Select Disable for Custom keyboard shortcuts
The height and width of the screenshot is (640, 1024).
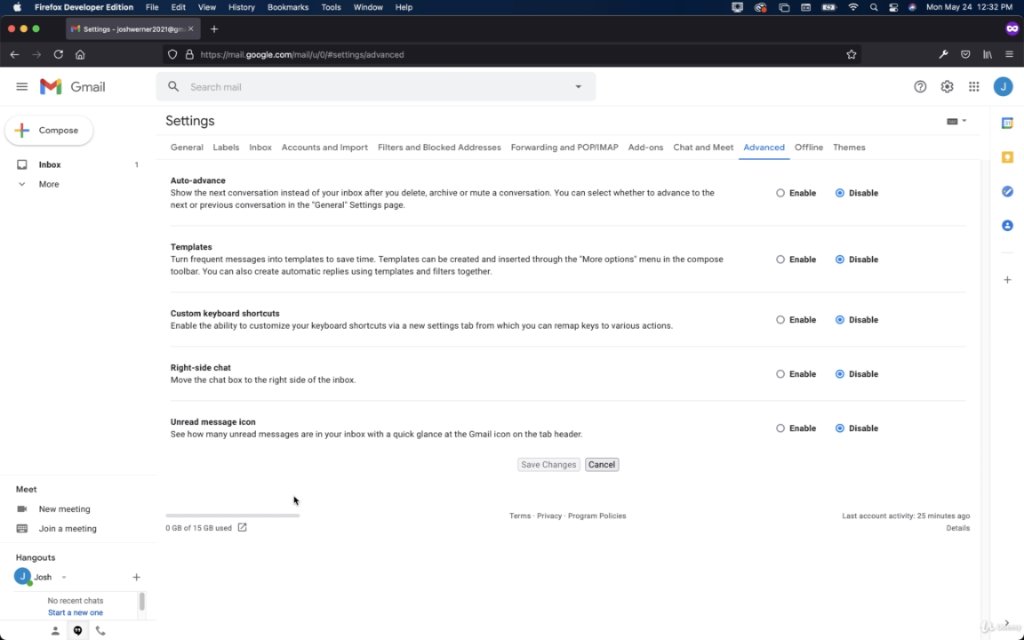pyautogui.click(x=840, y=320)
